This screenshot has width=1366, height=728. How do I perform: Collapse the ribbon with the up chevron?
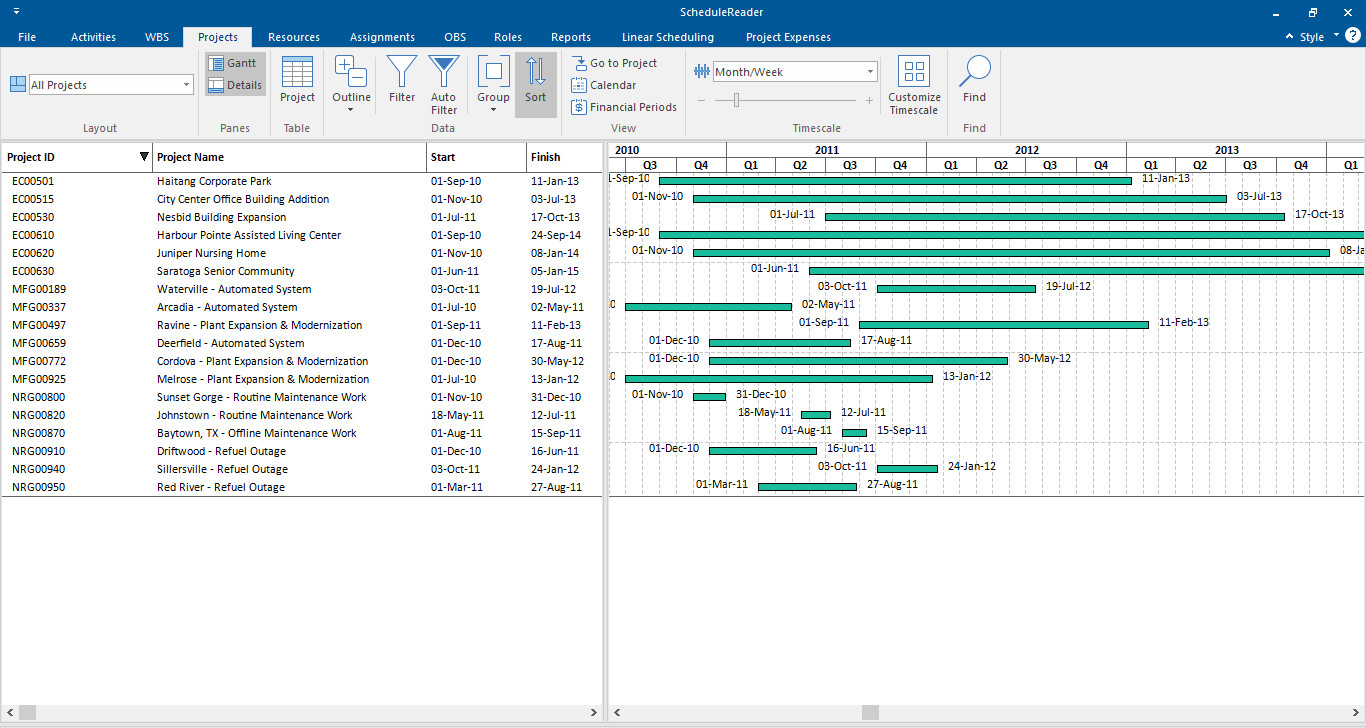click(1290, 37)
